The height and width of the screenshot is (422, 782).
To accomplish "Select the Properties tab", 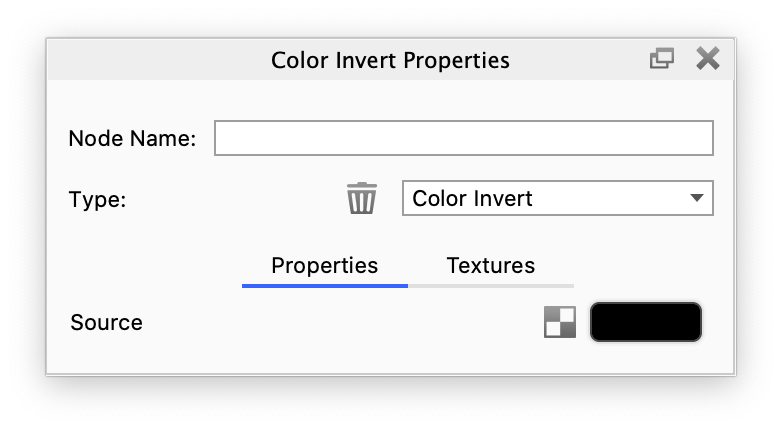I will click(324, 265).
